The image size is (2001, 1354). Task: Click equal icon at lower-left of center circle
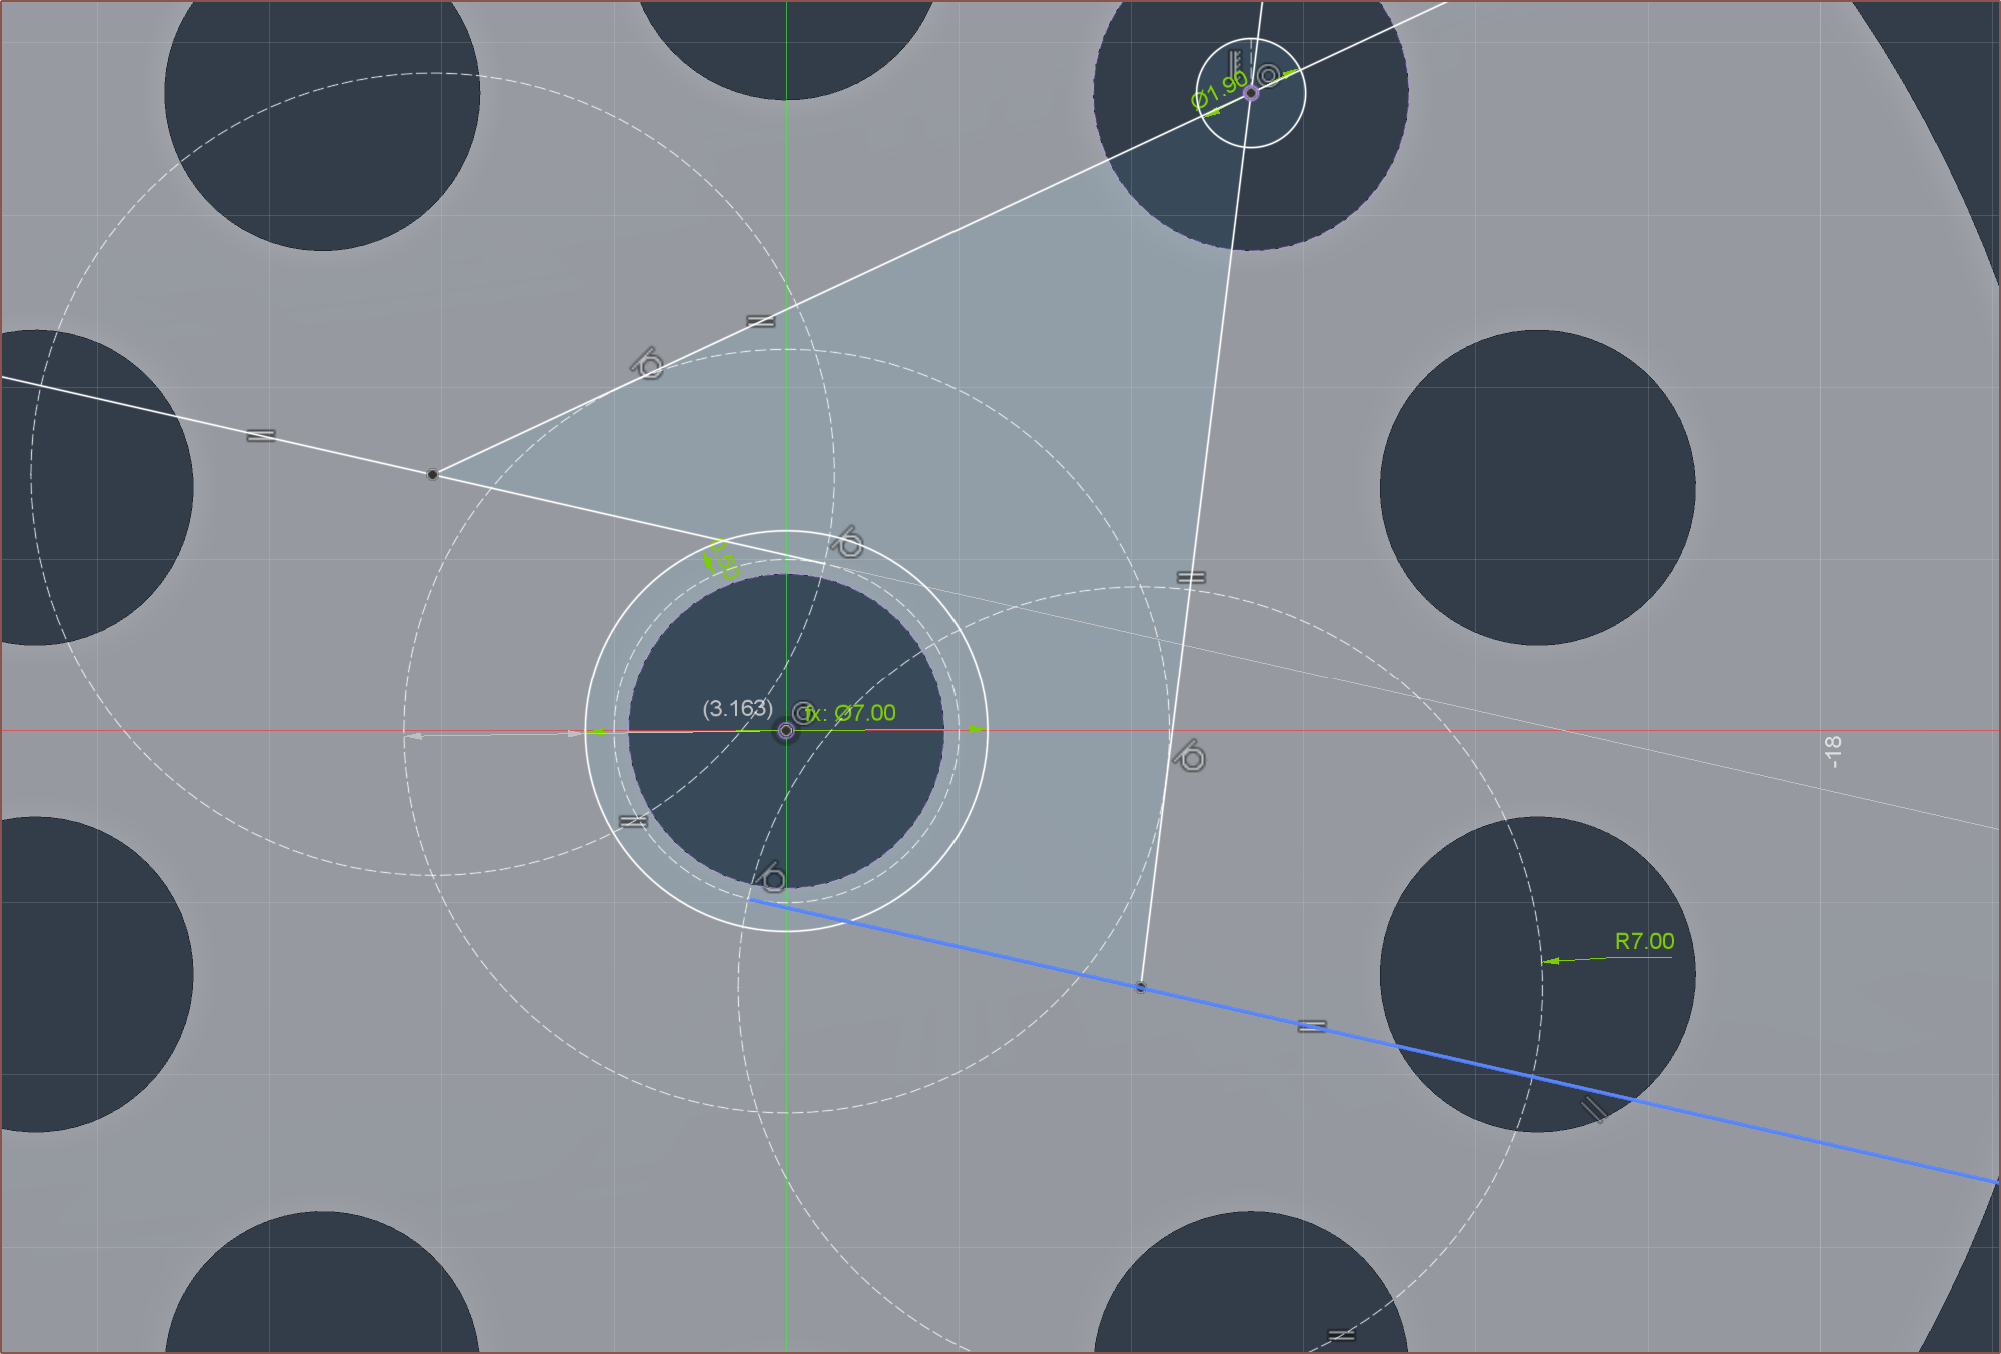coord(633,821)
